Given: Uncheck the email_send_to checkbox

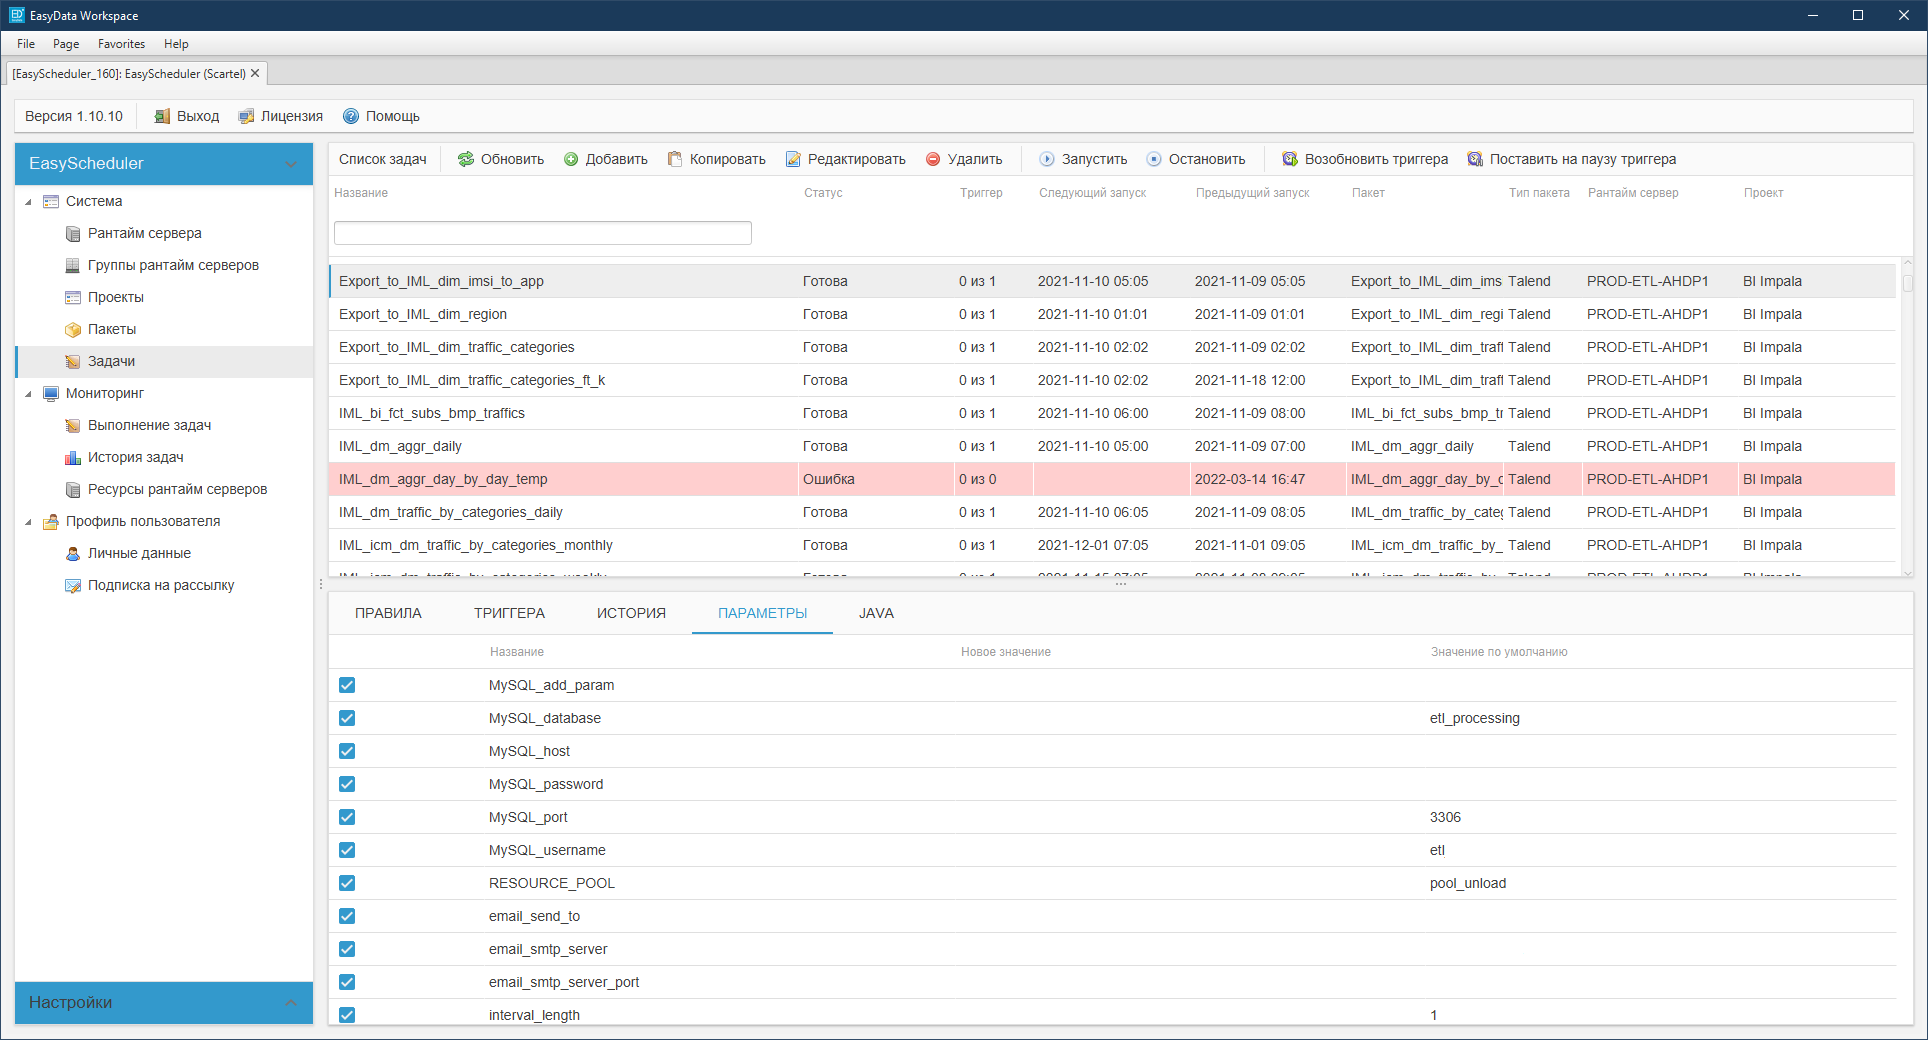Looking at the screenshot, I should point(347,916).
